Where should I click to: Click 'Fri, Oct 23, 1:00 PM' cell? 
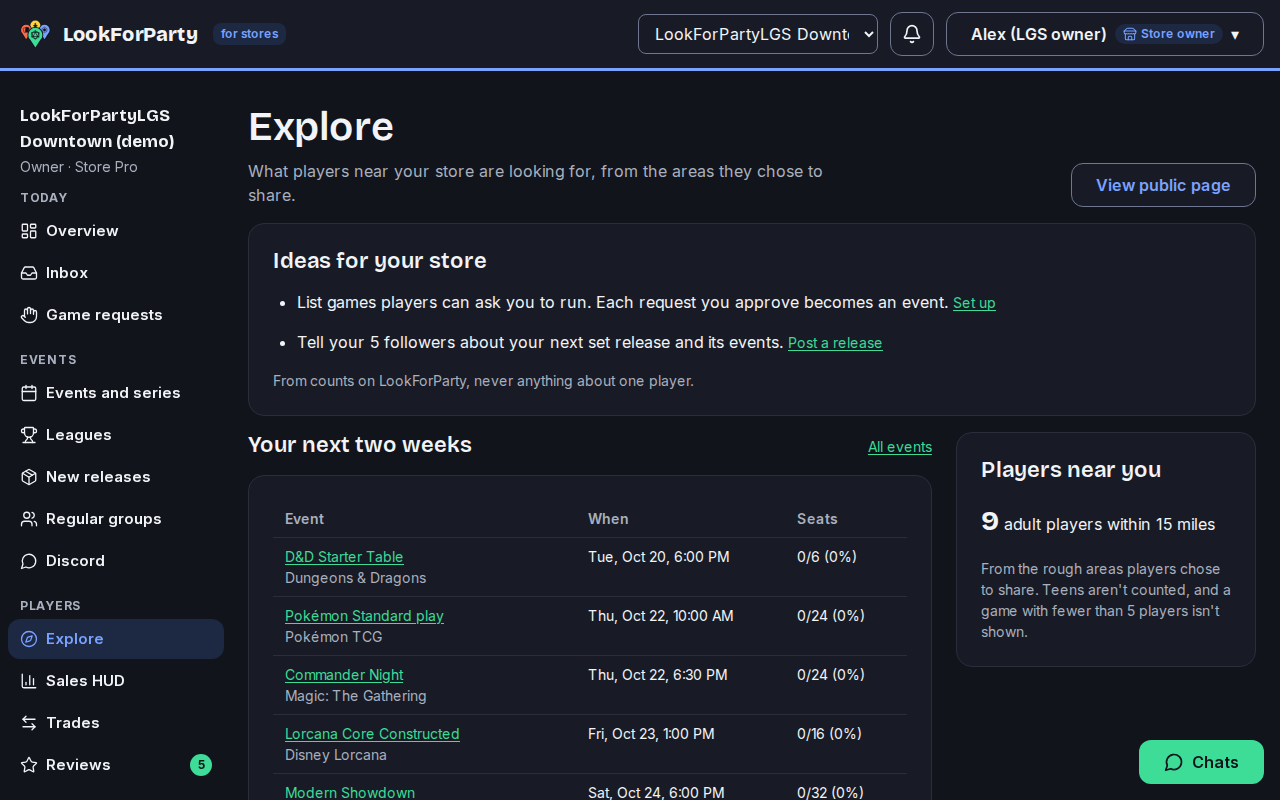click(651, 734)
